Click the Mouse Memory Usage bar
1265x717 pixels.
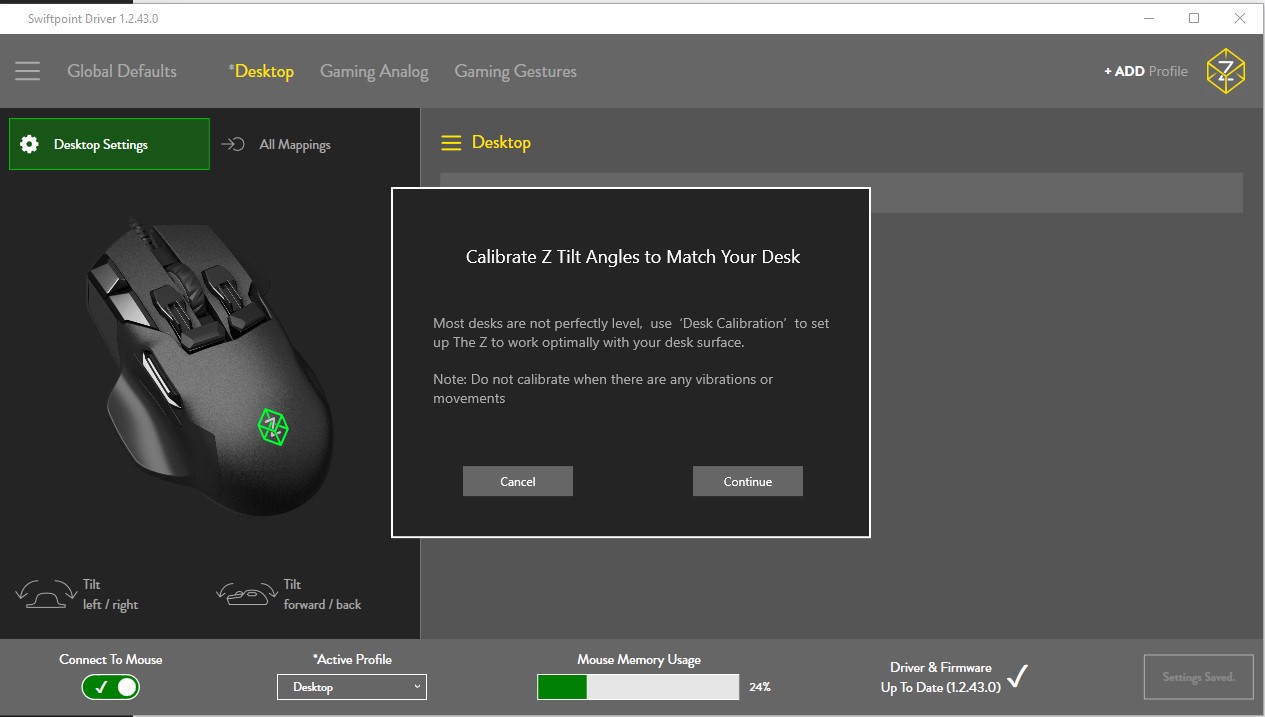pyautogui.click(x=638, y=687)
